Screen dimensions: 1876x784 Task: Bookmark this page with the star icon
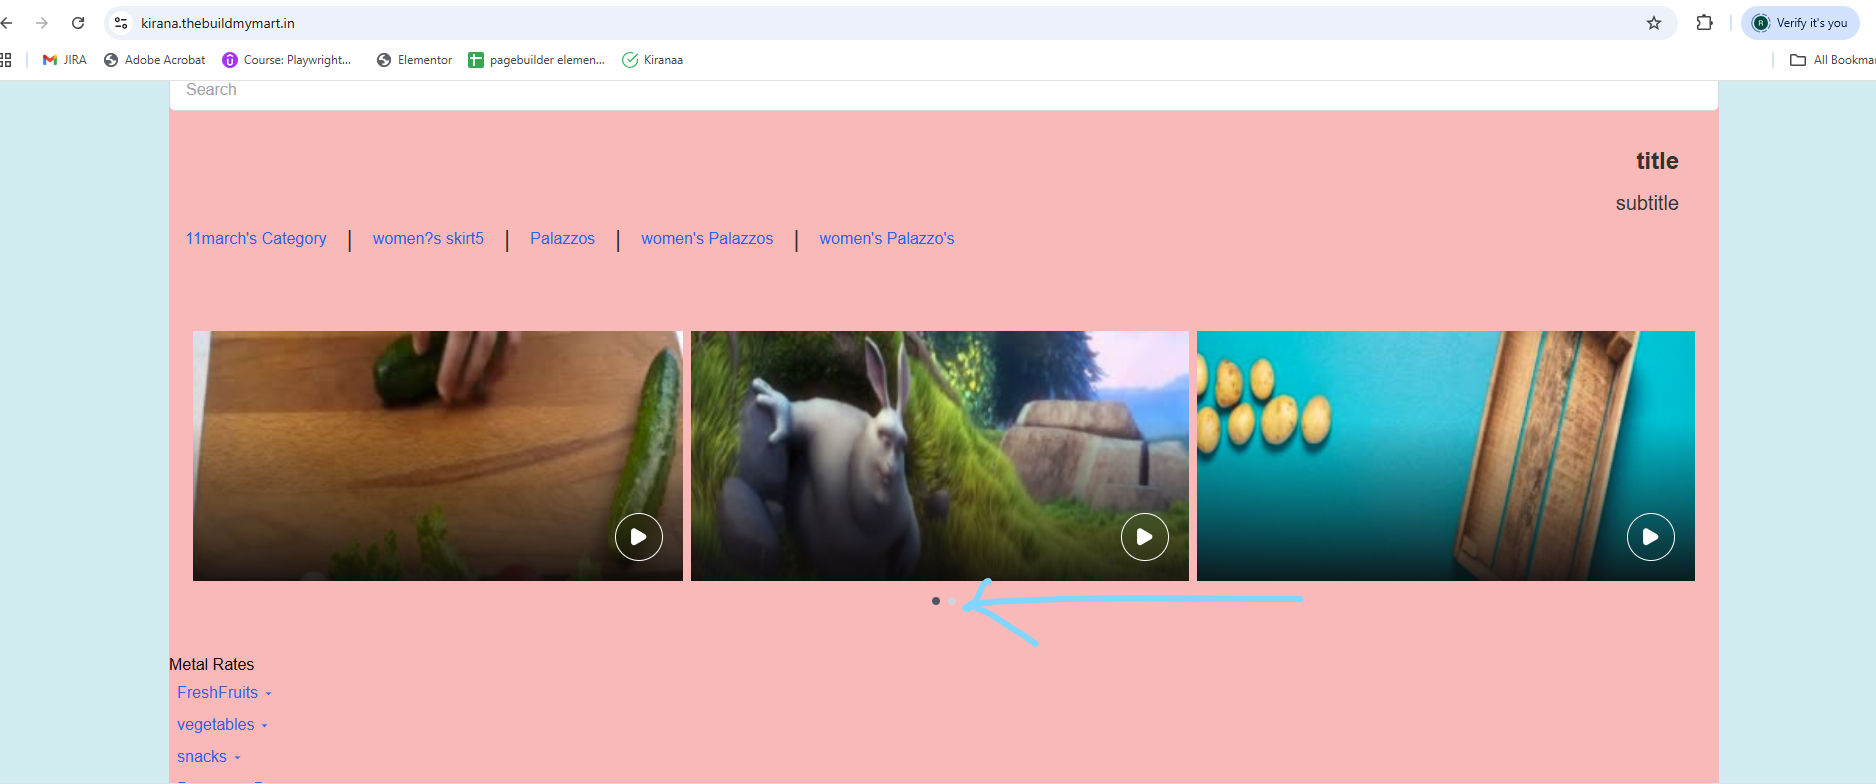(1654, 23)
